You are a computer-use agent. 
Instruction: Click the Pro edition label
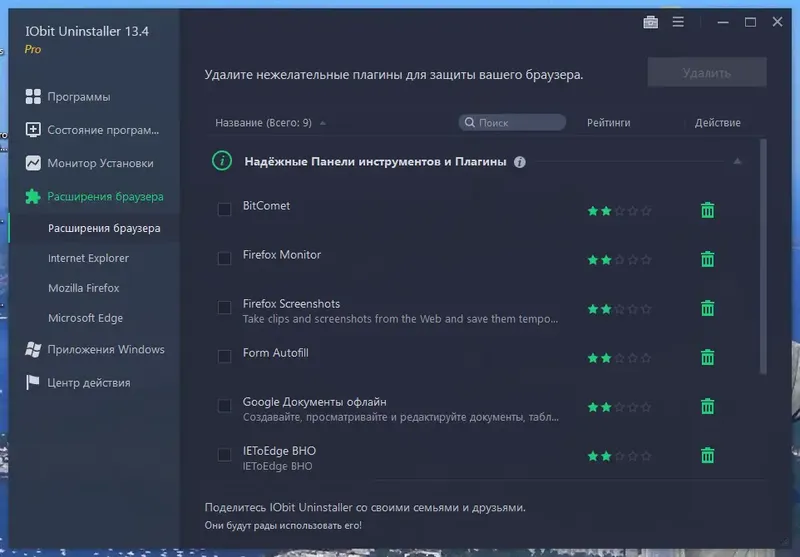pyautogui.click(x=33, y=49)
